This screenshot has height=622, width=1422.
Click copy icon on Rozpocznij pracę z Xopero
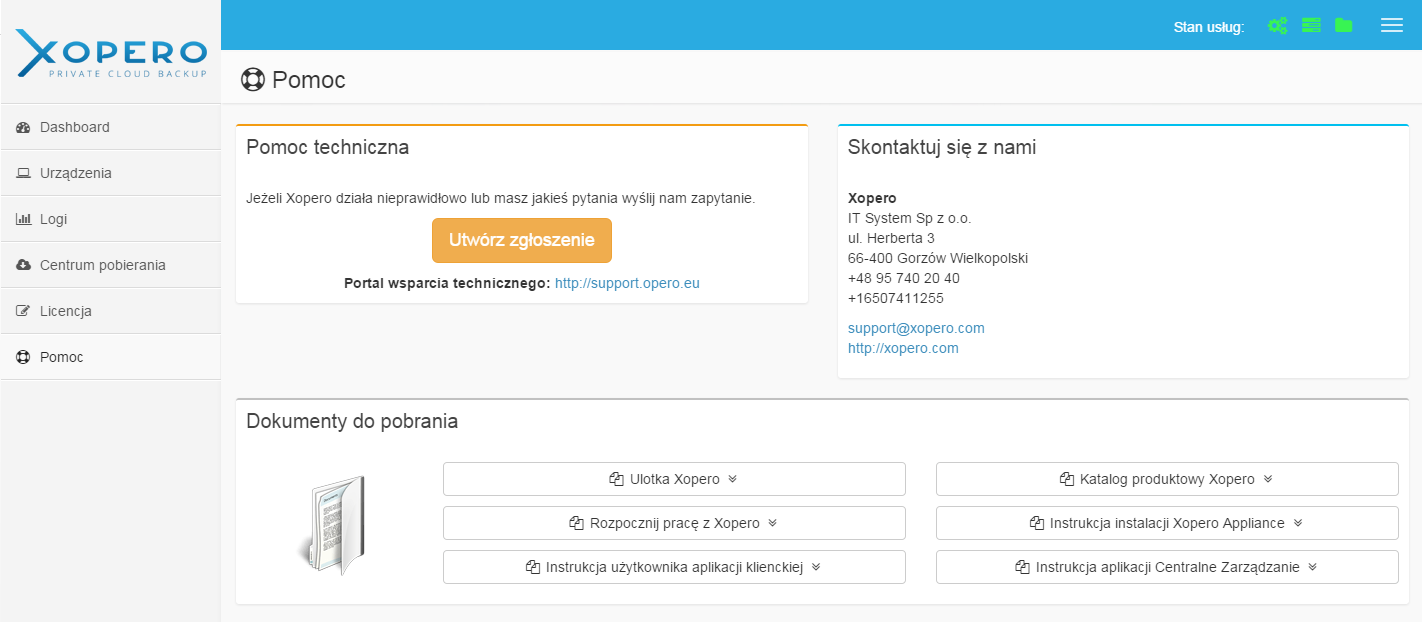(x=576, y=523)
